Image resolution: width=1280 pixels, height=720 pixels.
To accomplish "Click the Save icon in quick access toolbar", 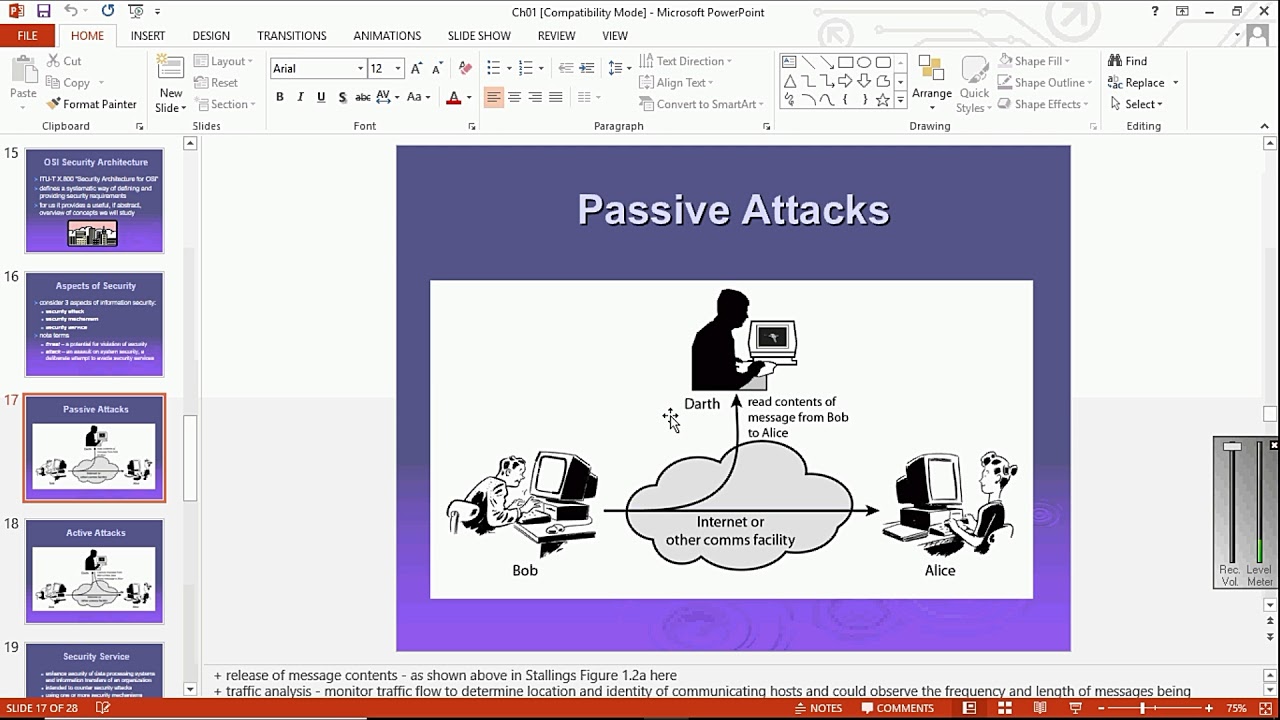I will coord(43,11).
